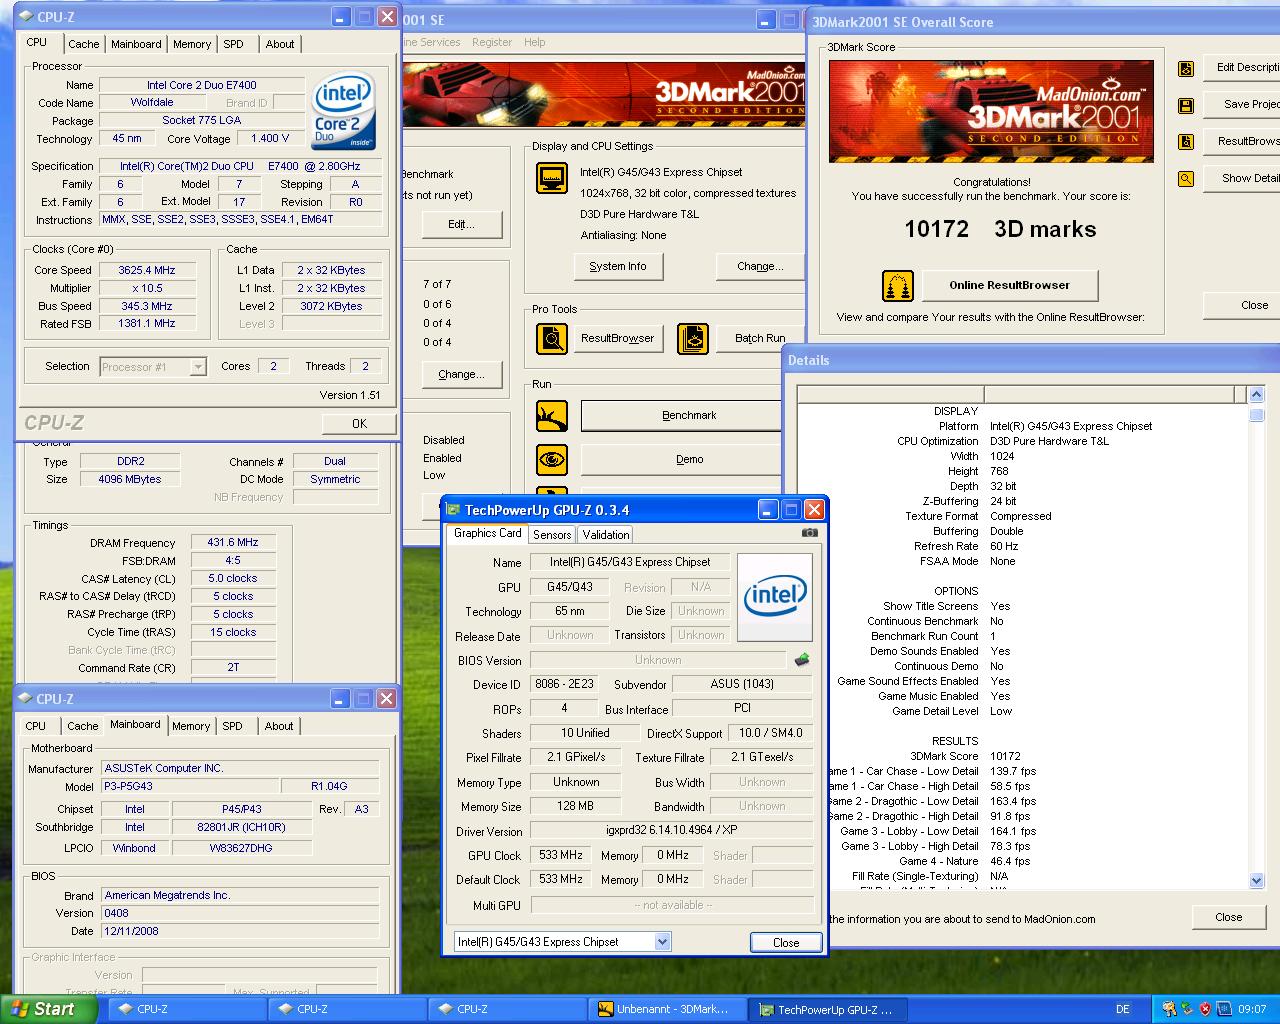The image size is (1280, 1024).
Task: Click the Demo eye icon
Action: point(552,460)
